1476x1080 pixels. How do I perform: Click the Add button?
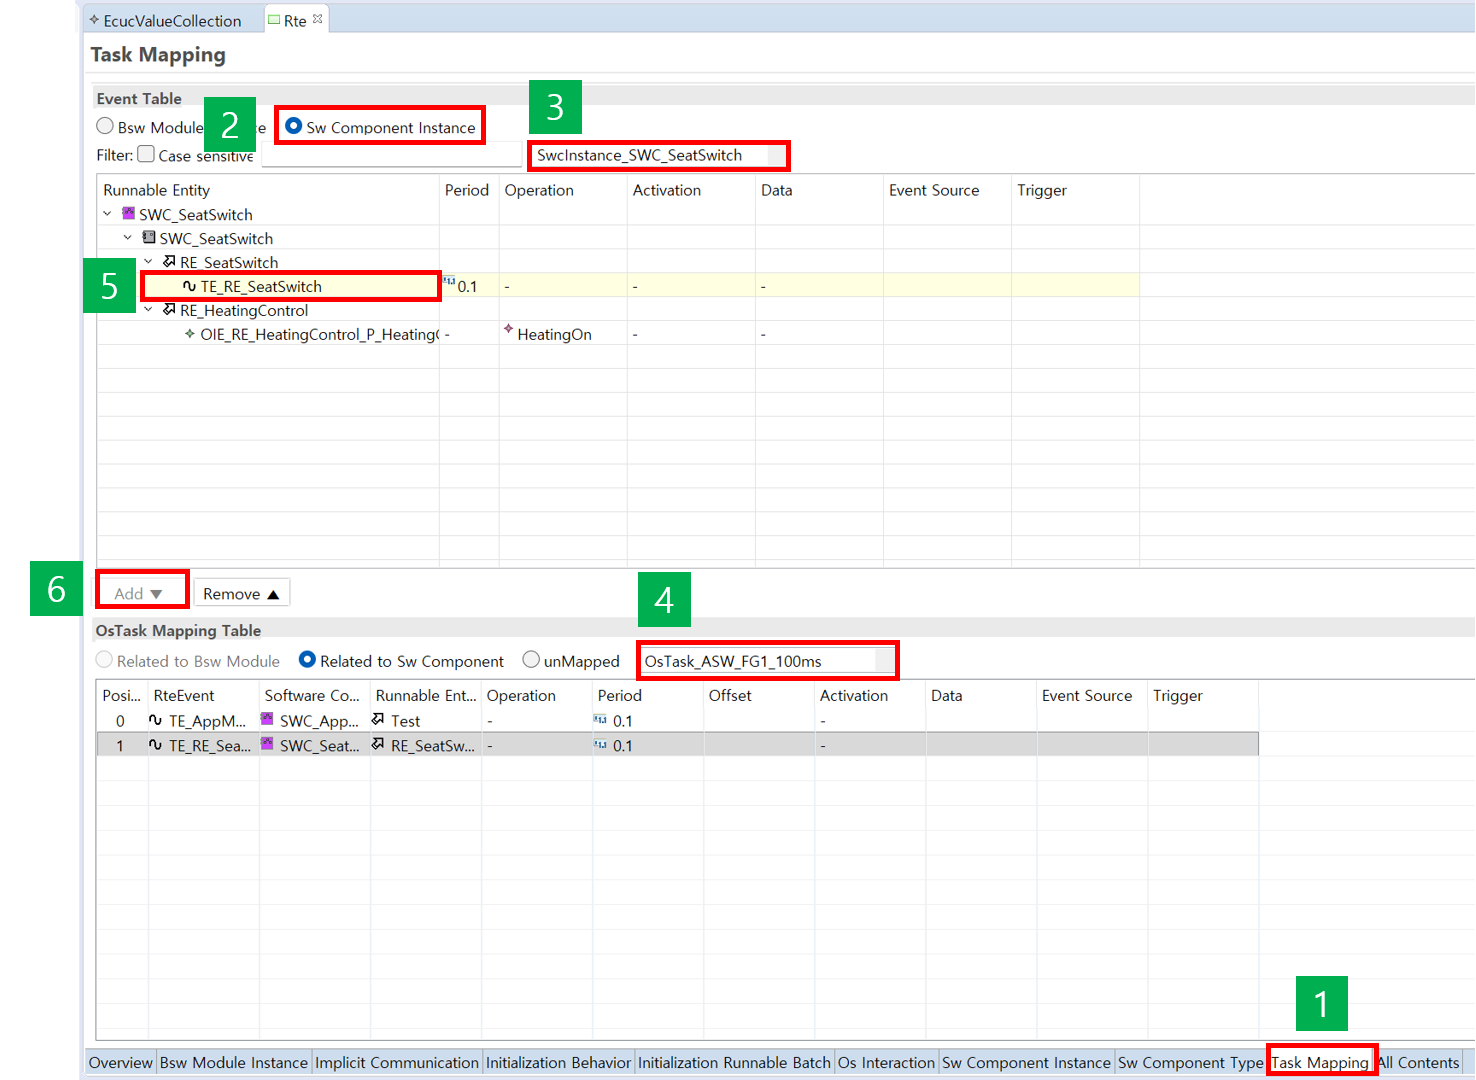point(139,594)
